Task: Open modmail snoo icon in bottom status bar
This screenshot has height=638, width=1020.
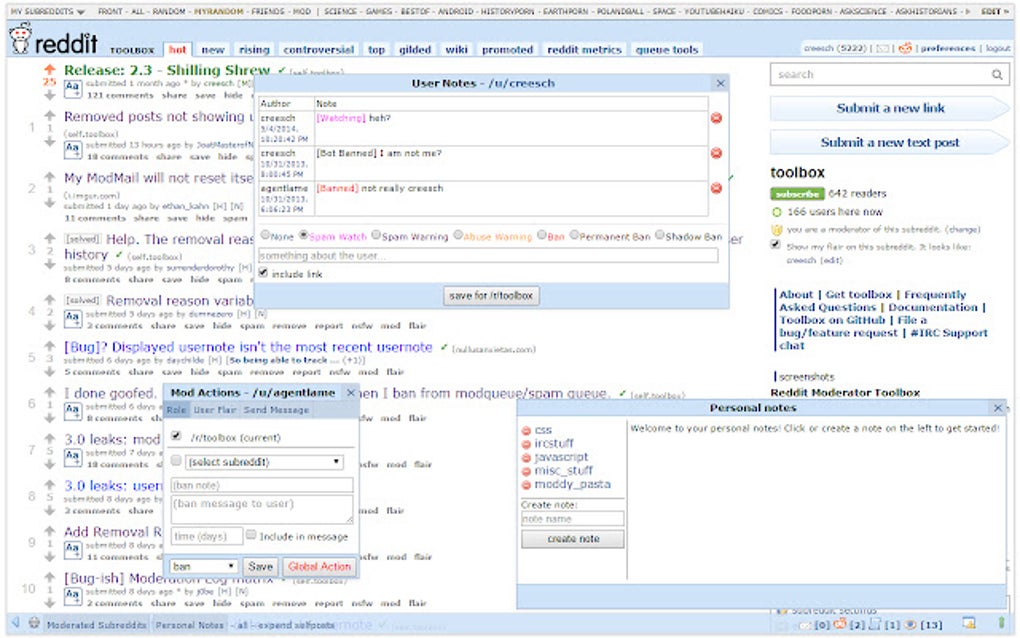Action: click(x=840, y=624)
